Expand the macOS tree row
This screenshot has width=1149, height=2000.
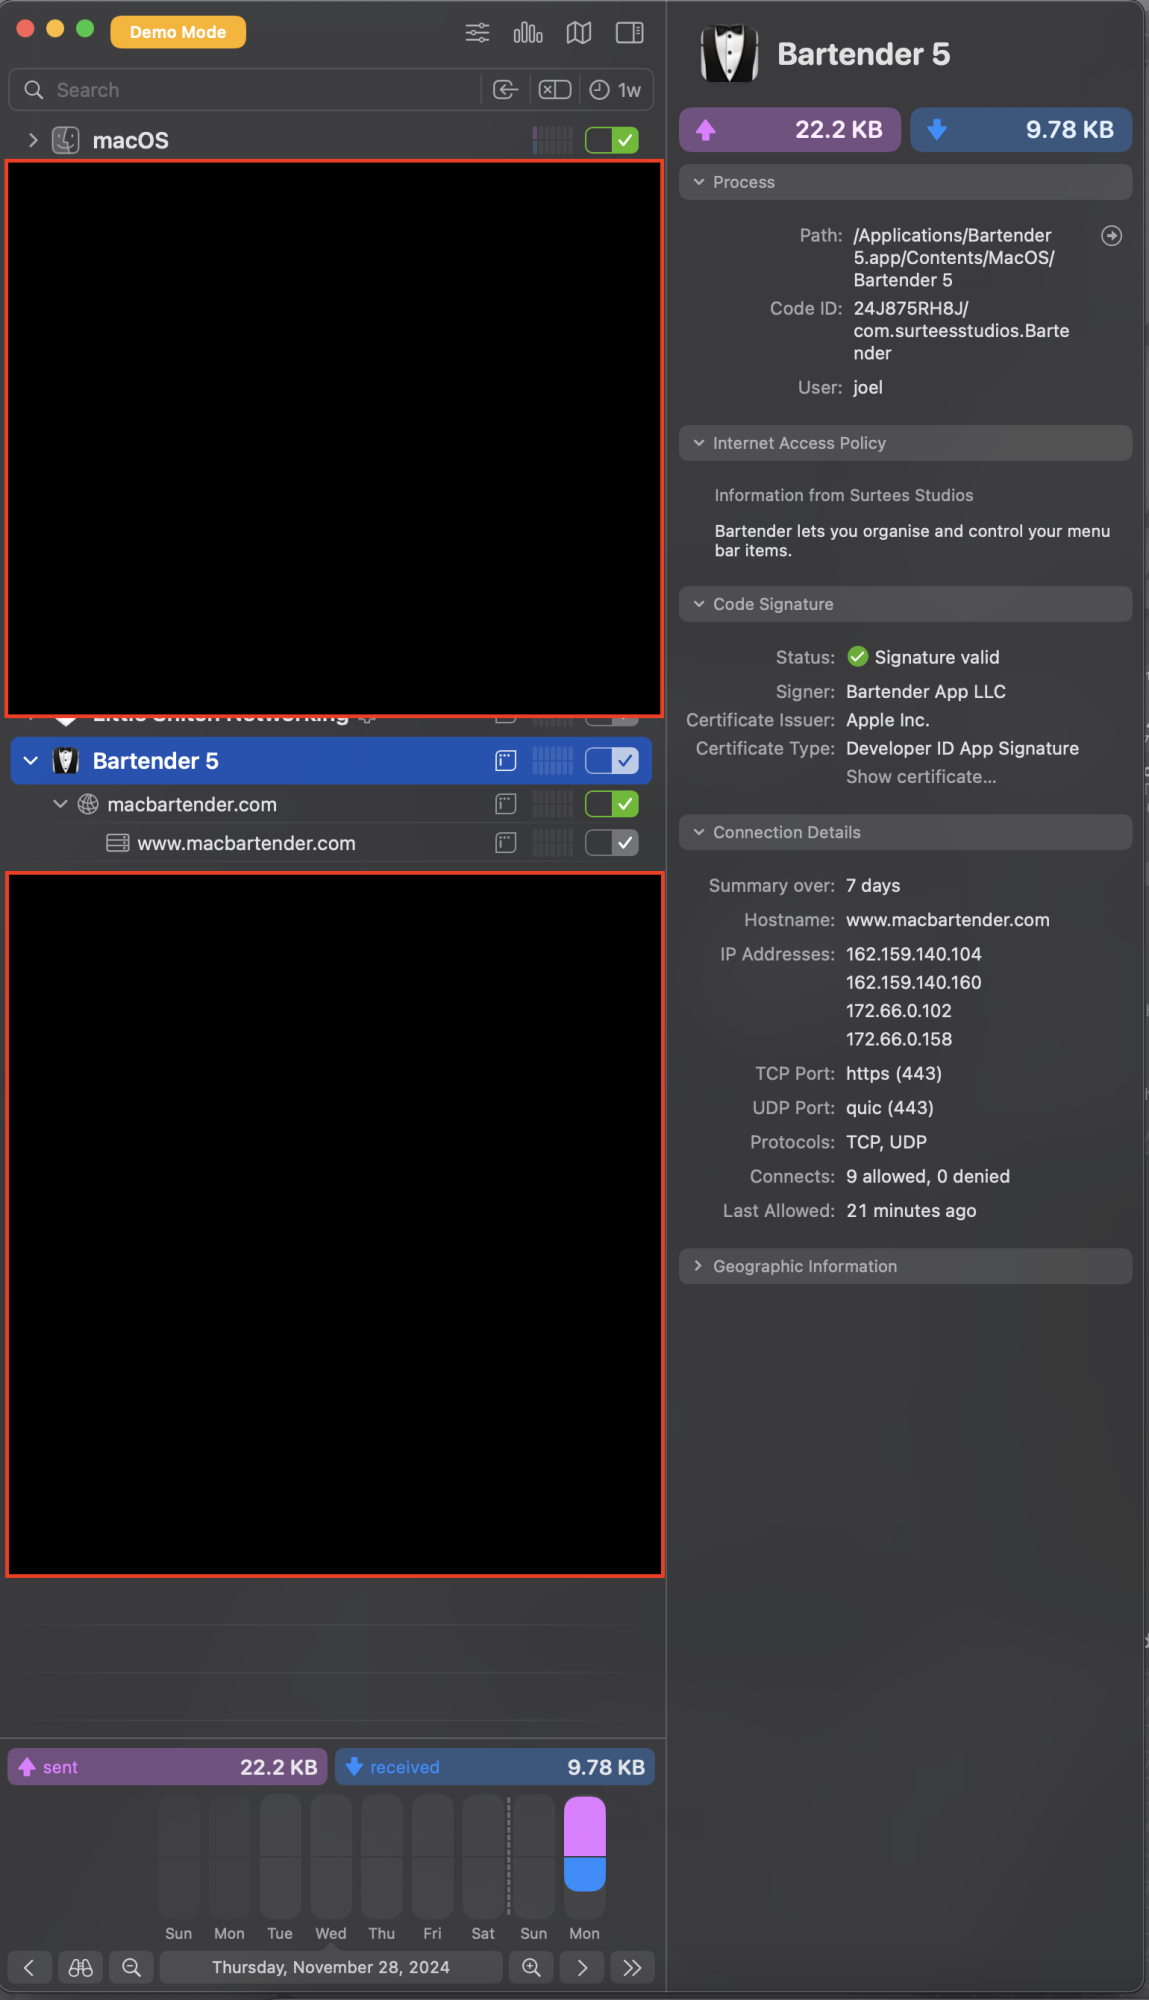tap(33, 140)
